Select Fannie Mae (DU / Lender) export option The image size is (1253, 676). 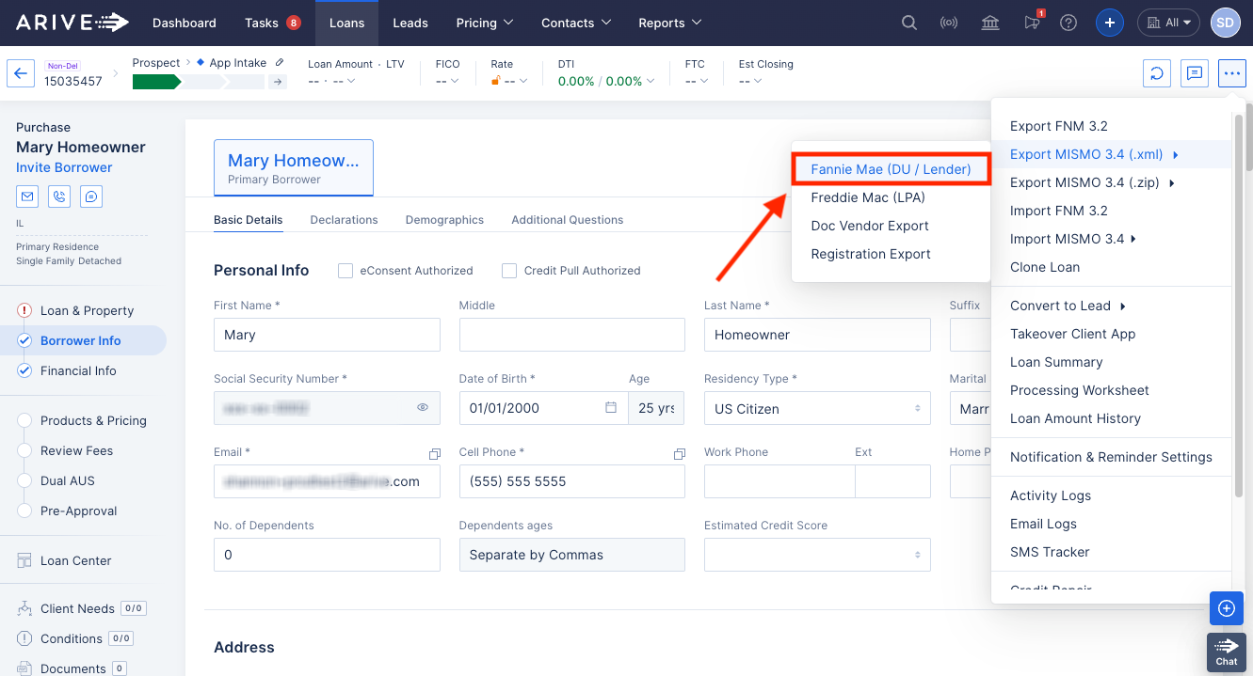(891, 169)
